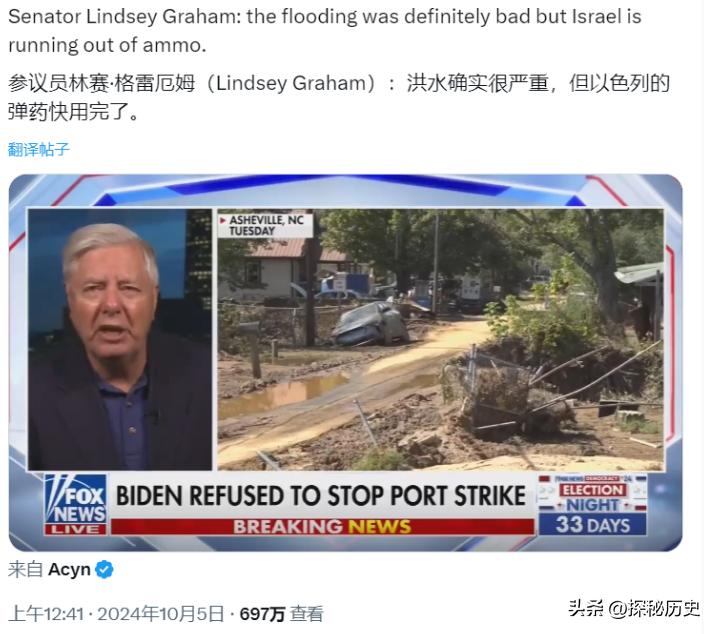This screenshot has height=634, width=717.
Task: Click the 33 DAYS counter box
Action: click(x=593, y=525)
